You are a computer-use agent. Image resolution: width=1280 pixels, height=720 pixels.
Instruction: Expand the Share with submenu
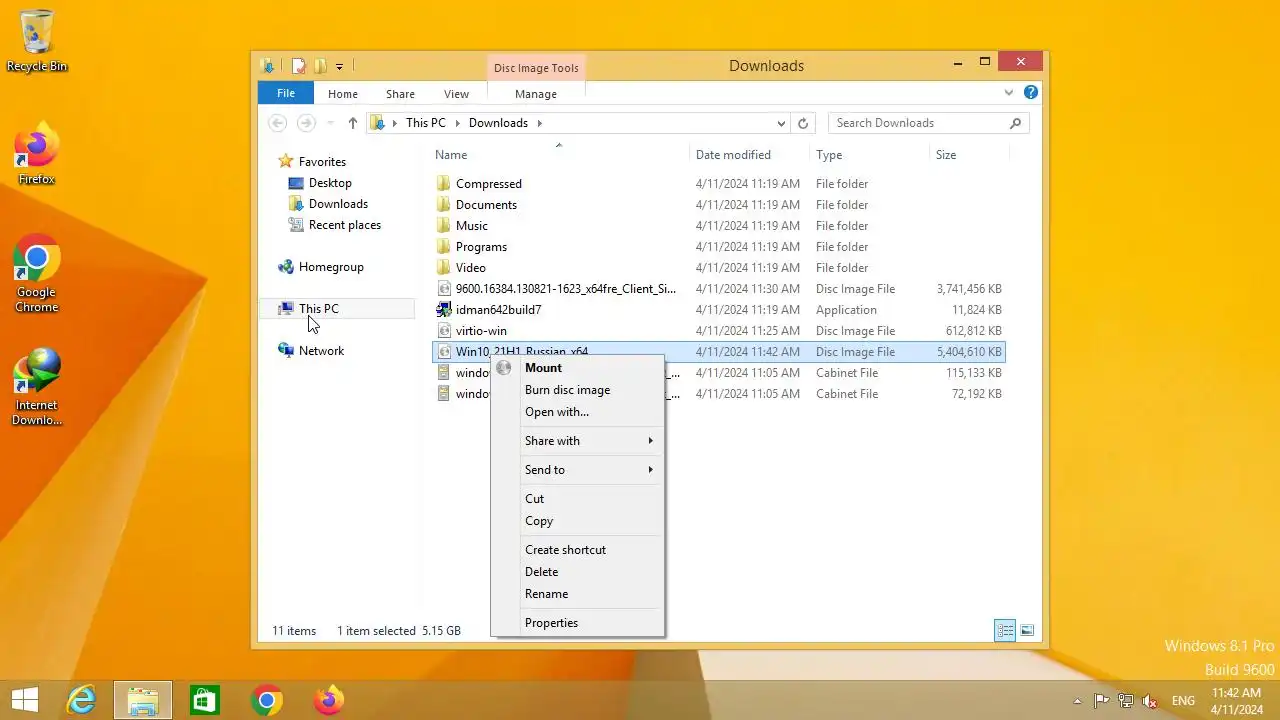click(x=650, y=441)
